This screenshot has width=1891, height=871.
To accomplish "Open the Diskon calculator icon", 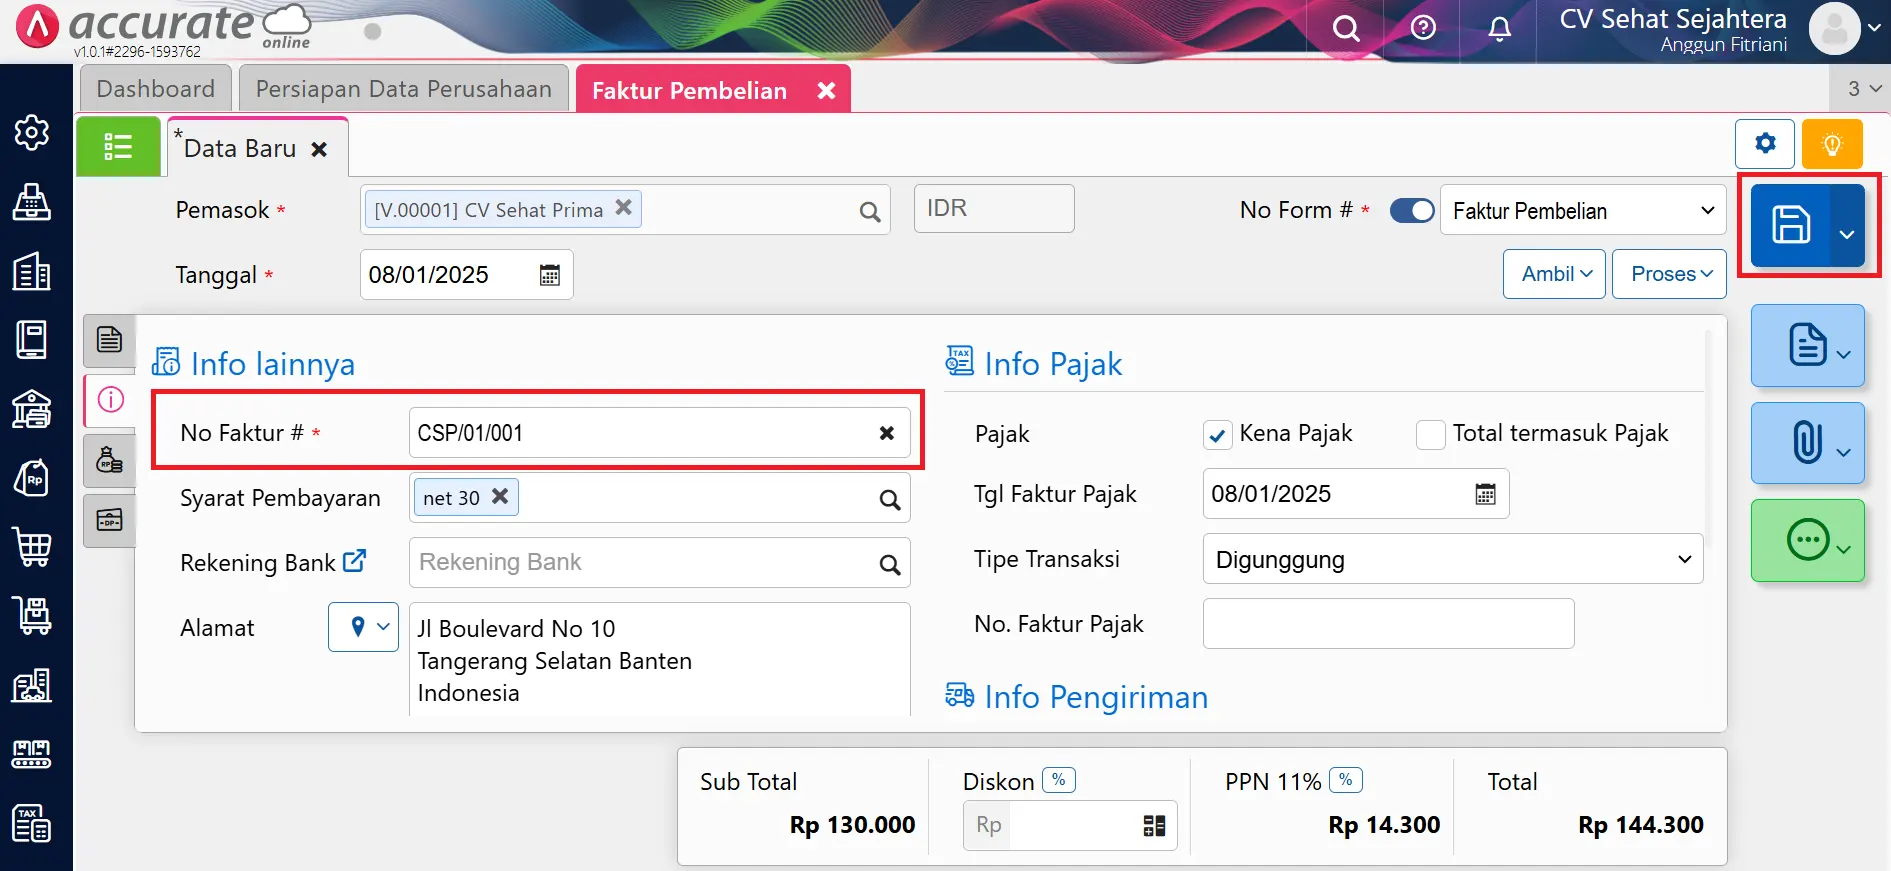I will (x=1154, y=825).
